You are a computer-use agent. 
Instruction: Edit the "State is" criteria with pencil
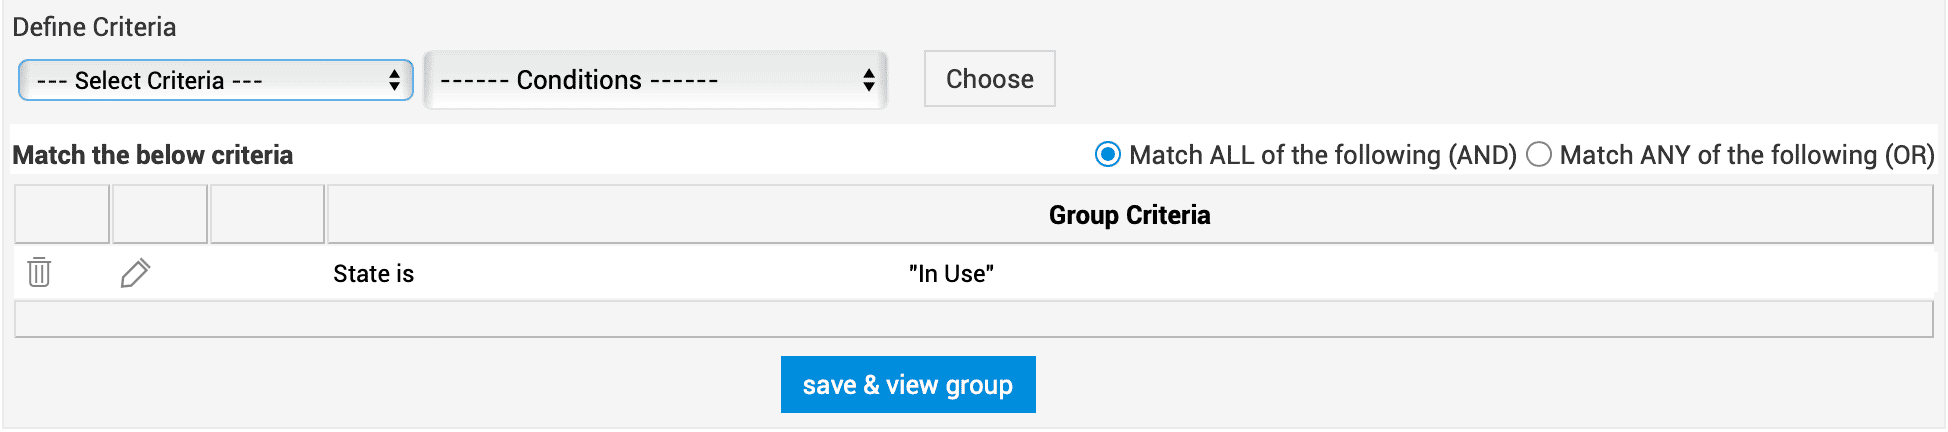(135, 273)
